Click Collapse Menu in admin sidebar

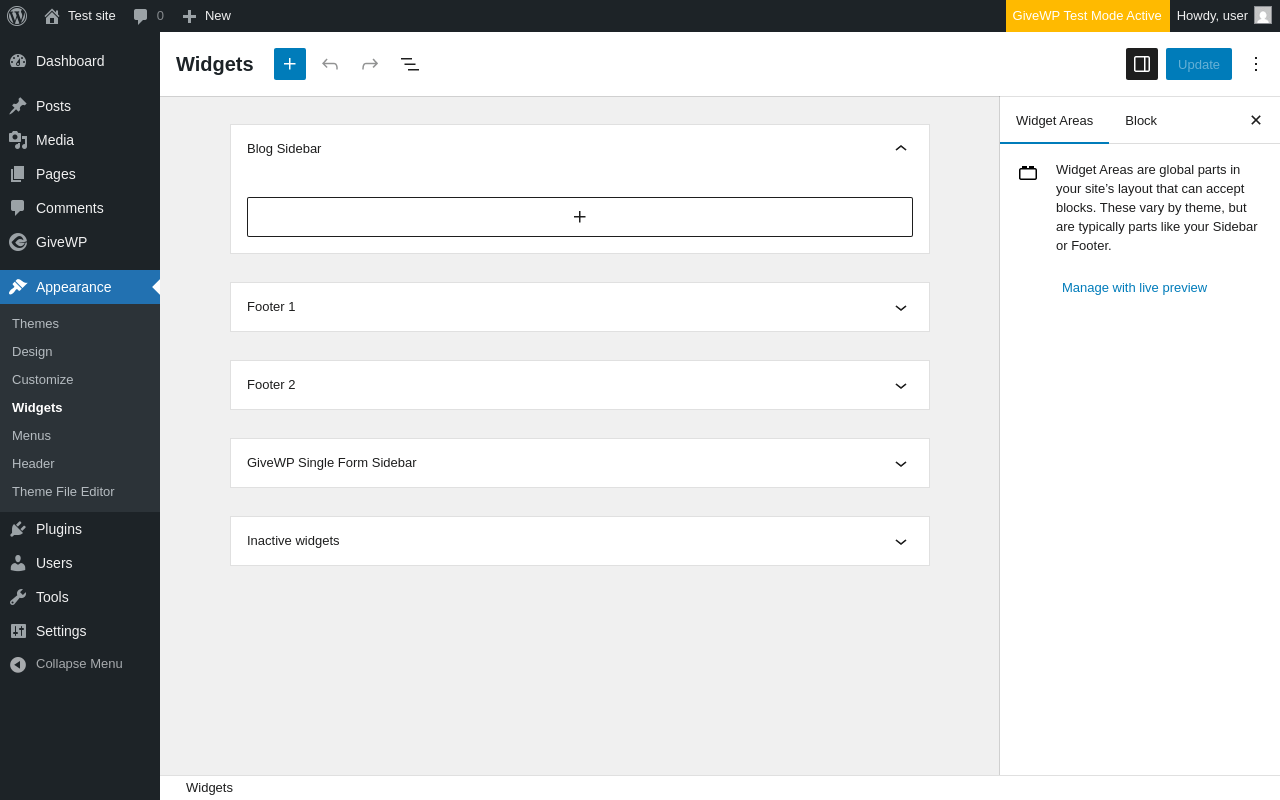[79, 664]
